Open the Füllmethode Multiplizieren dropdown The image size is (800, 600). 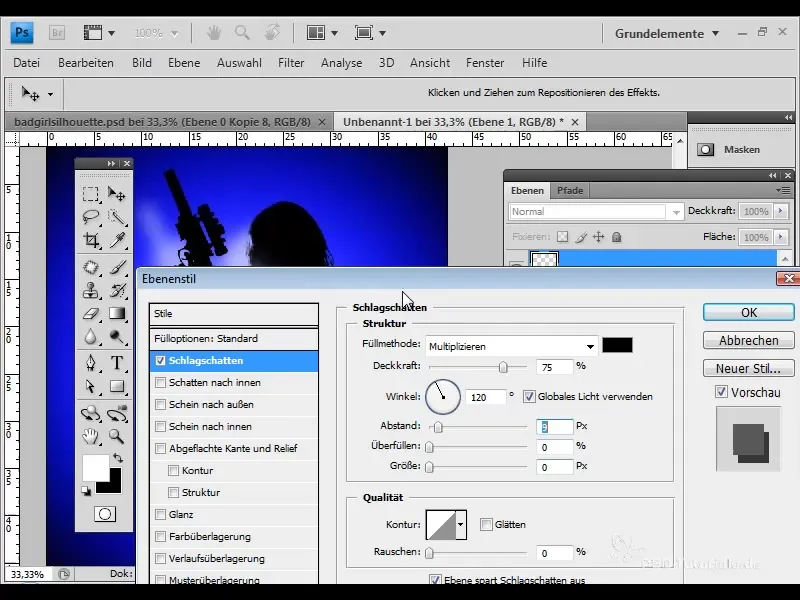pyautogui.click(x=512, y=346)
